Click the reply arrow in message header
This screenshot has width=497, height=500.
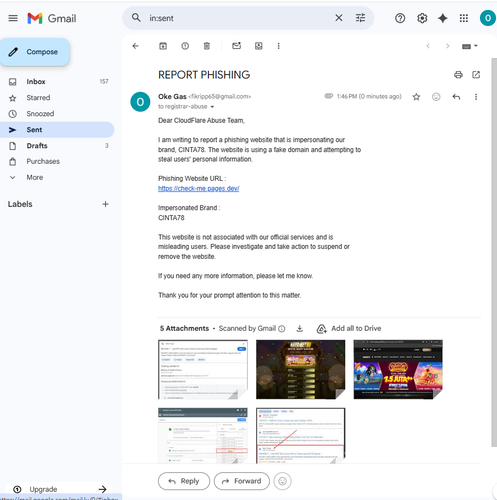click(x=456, y=97)
